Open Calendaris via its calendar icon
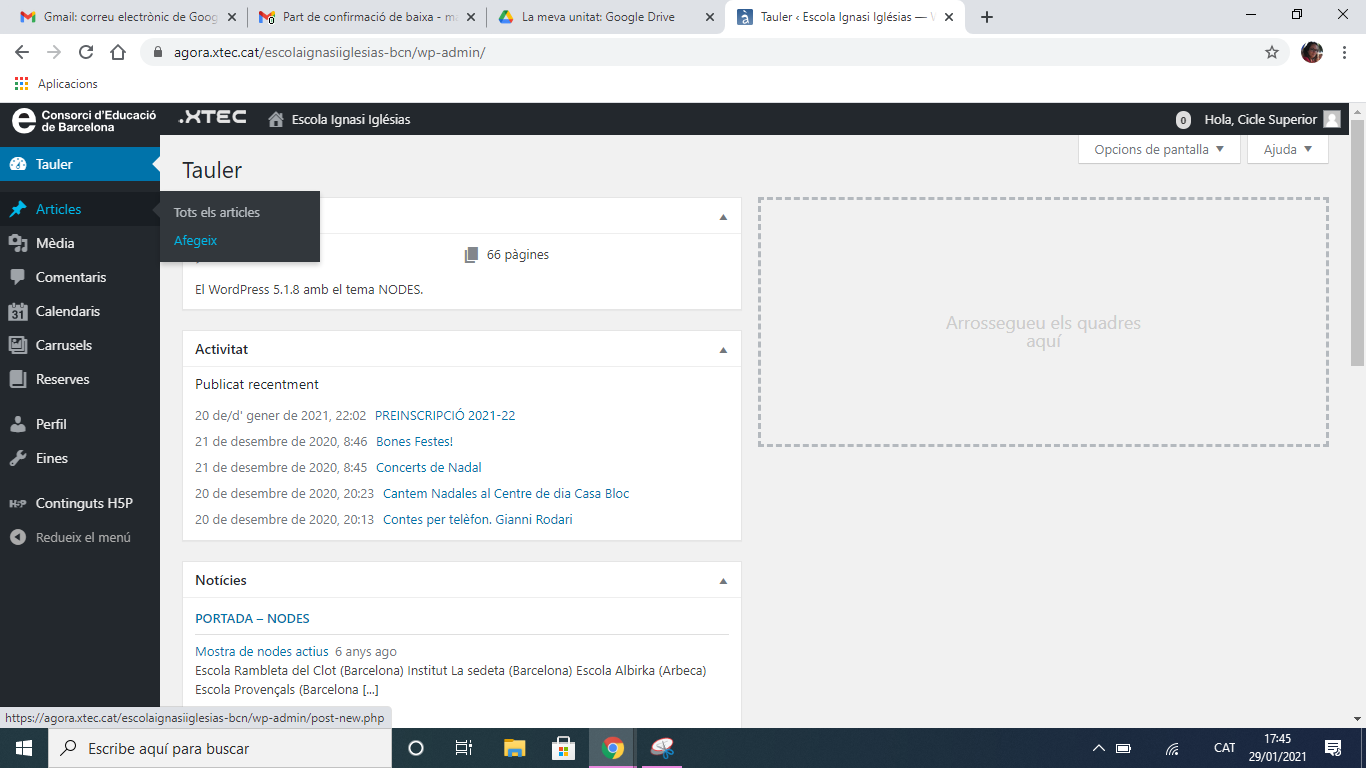 pyautogui.click(x=17, y=311)
